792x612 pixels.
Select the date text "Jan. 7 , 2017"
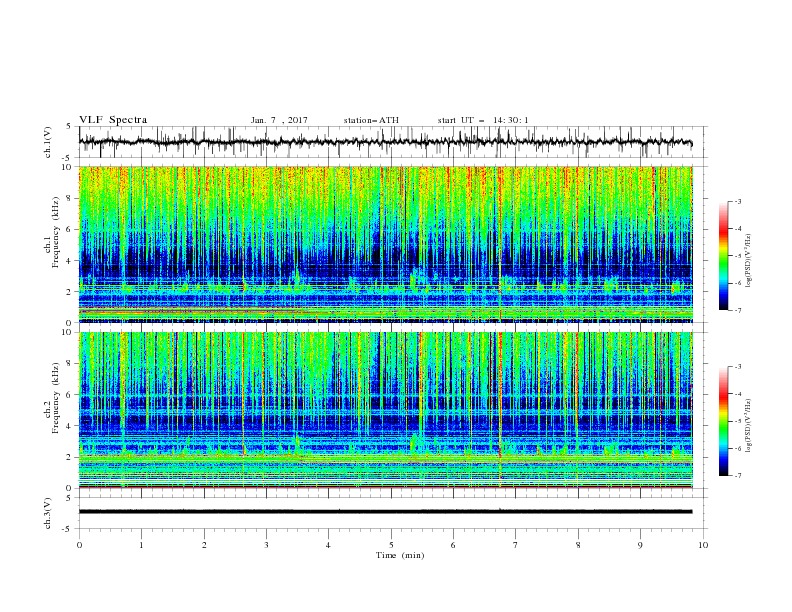279,120
